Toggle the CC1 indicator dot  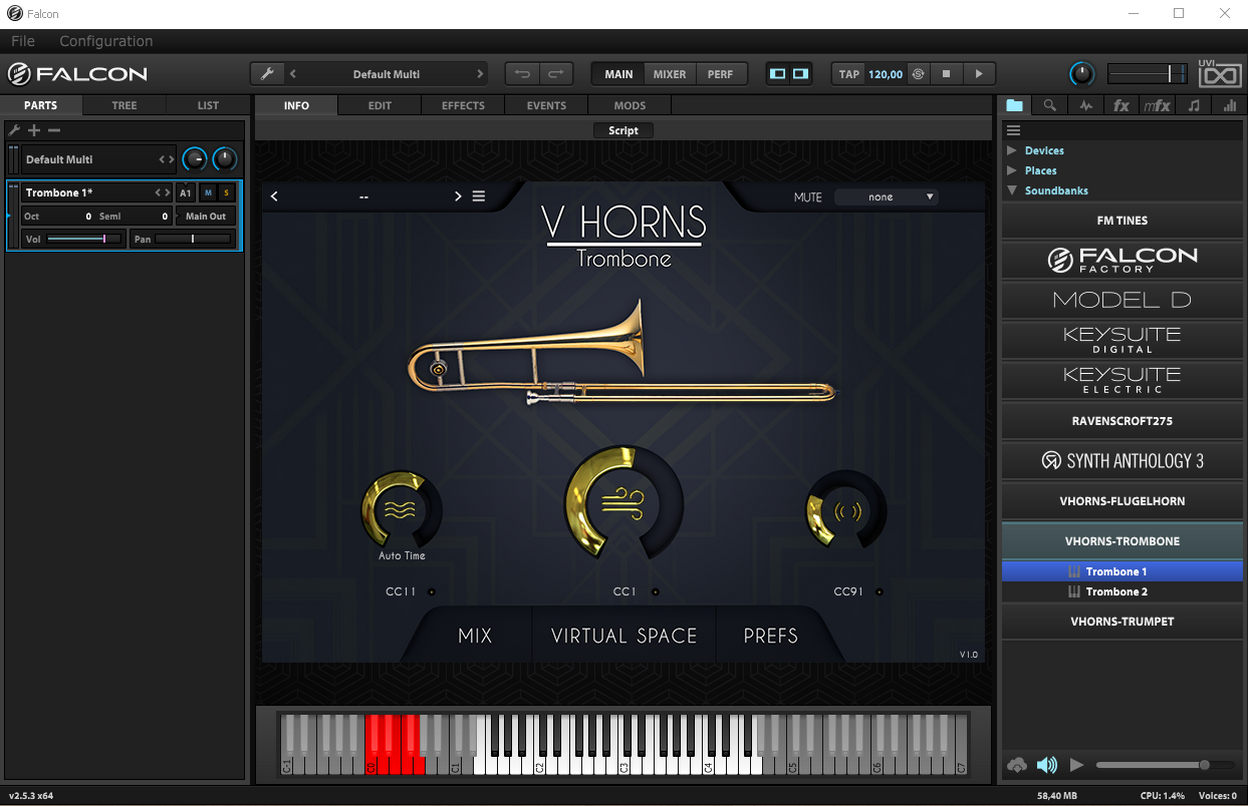655,592
